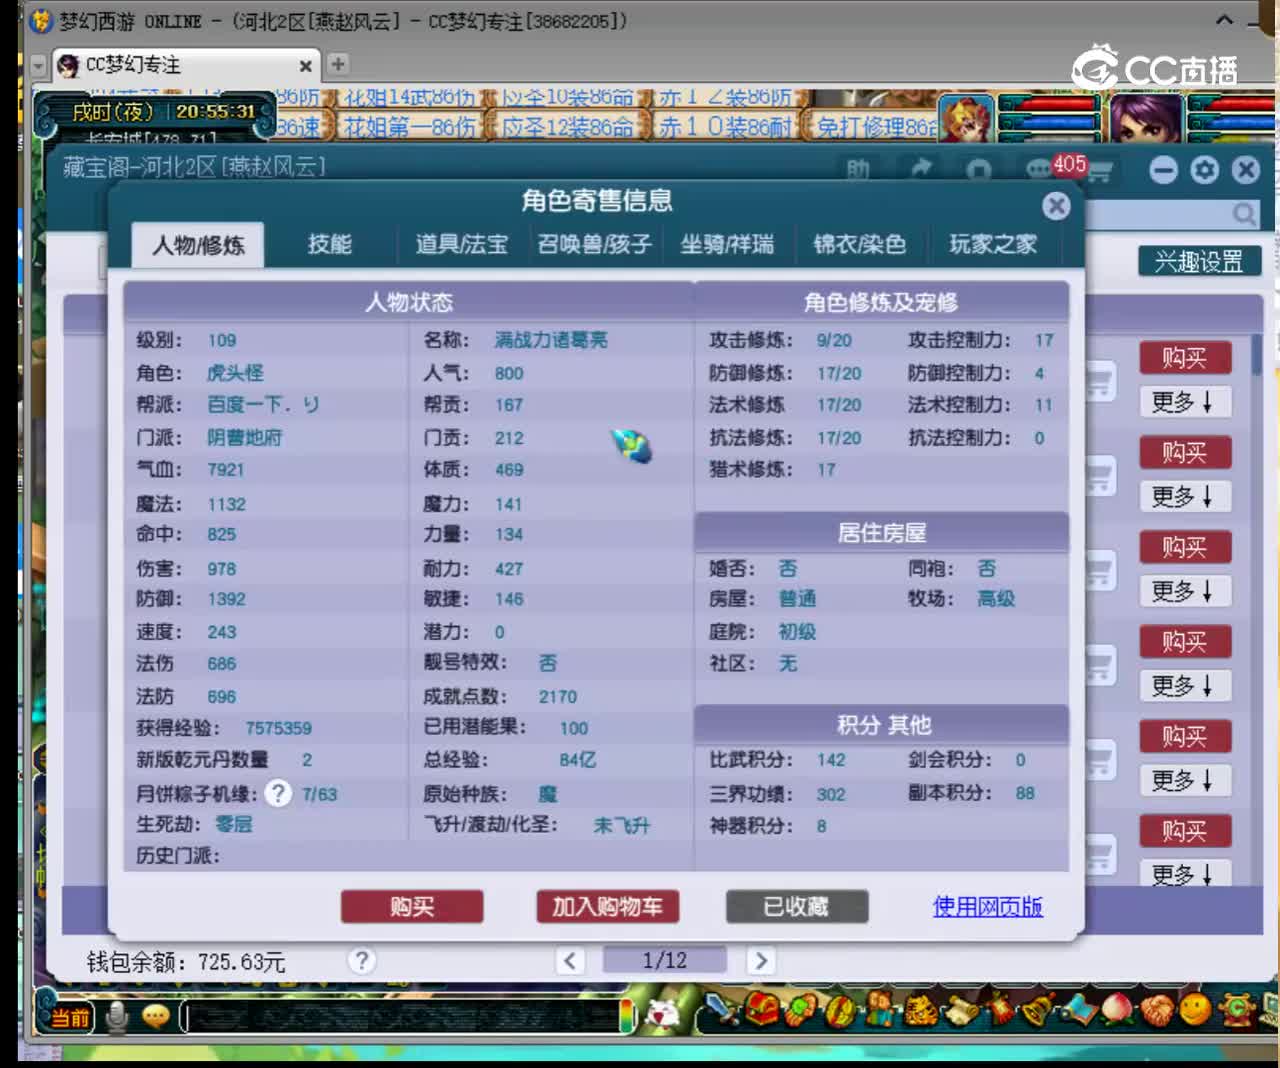Image resolution: width=1280 pixels, height=1068 pixels.
Task: Open the second 更多 dropdown in listing
Action: click(x=1184, y=496)
